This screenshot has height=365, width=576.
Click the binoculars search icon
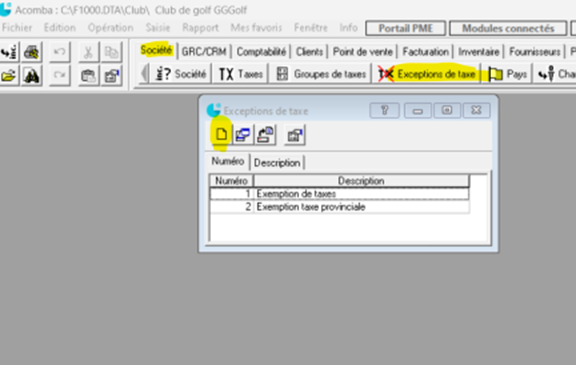click(x=32, y=76)
